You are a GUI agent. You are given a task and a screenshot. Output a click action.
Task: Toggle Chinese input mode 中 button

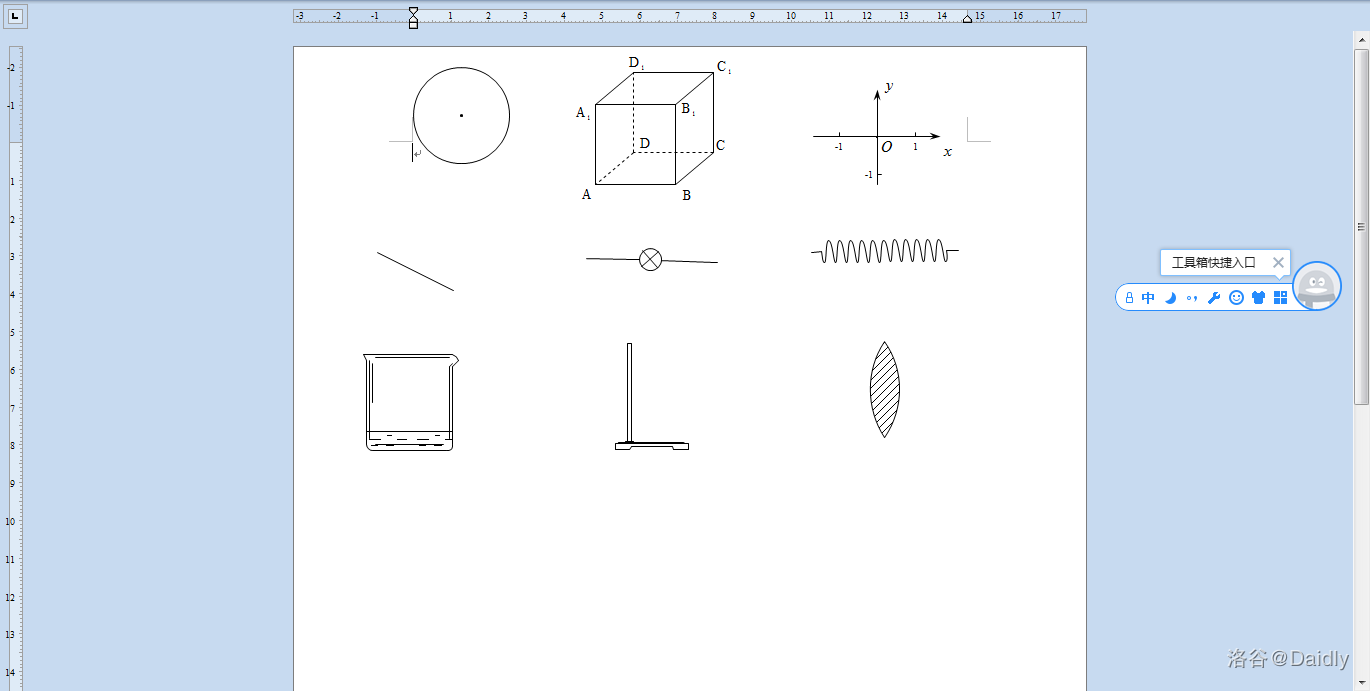click(1148, 298)
